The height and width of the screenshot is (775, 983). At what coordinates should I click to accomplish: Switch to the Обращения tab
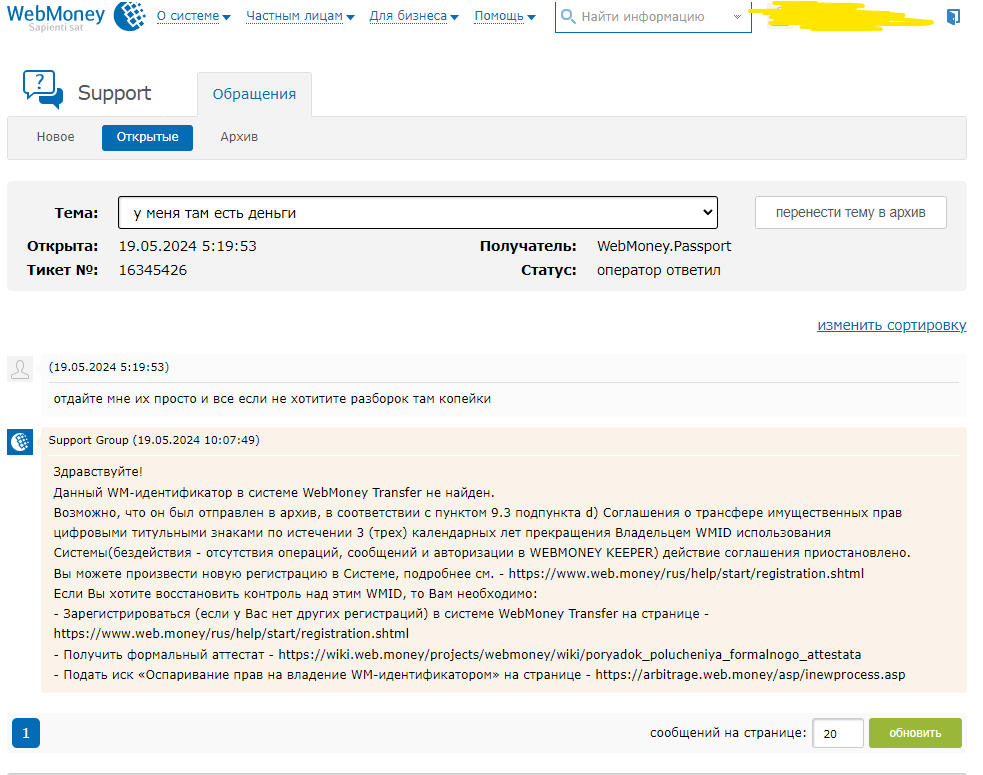[x=254, y=94]
